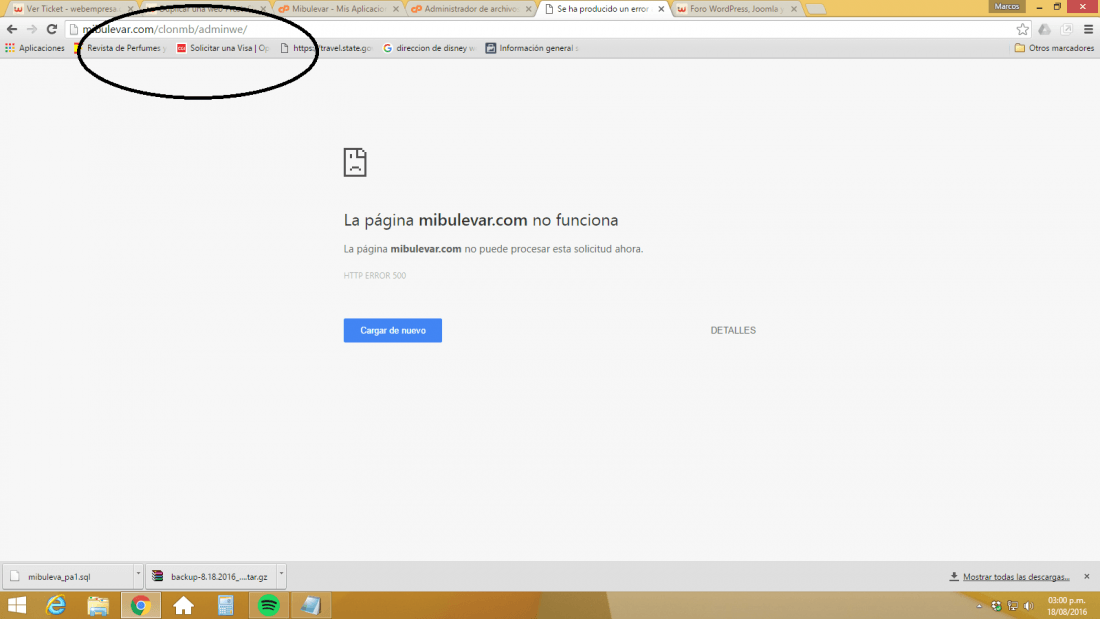
Task: Click the Cargar de nuevo button
Action: point(393,331)
